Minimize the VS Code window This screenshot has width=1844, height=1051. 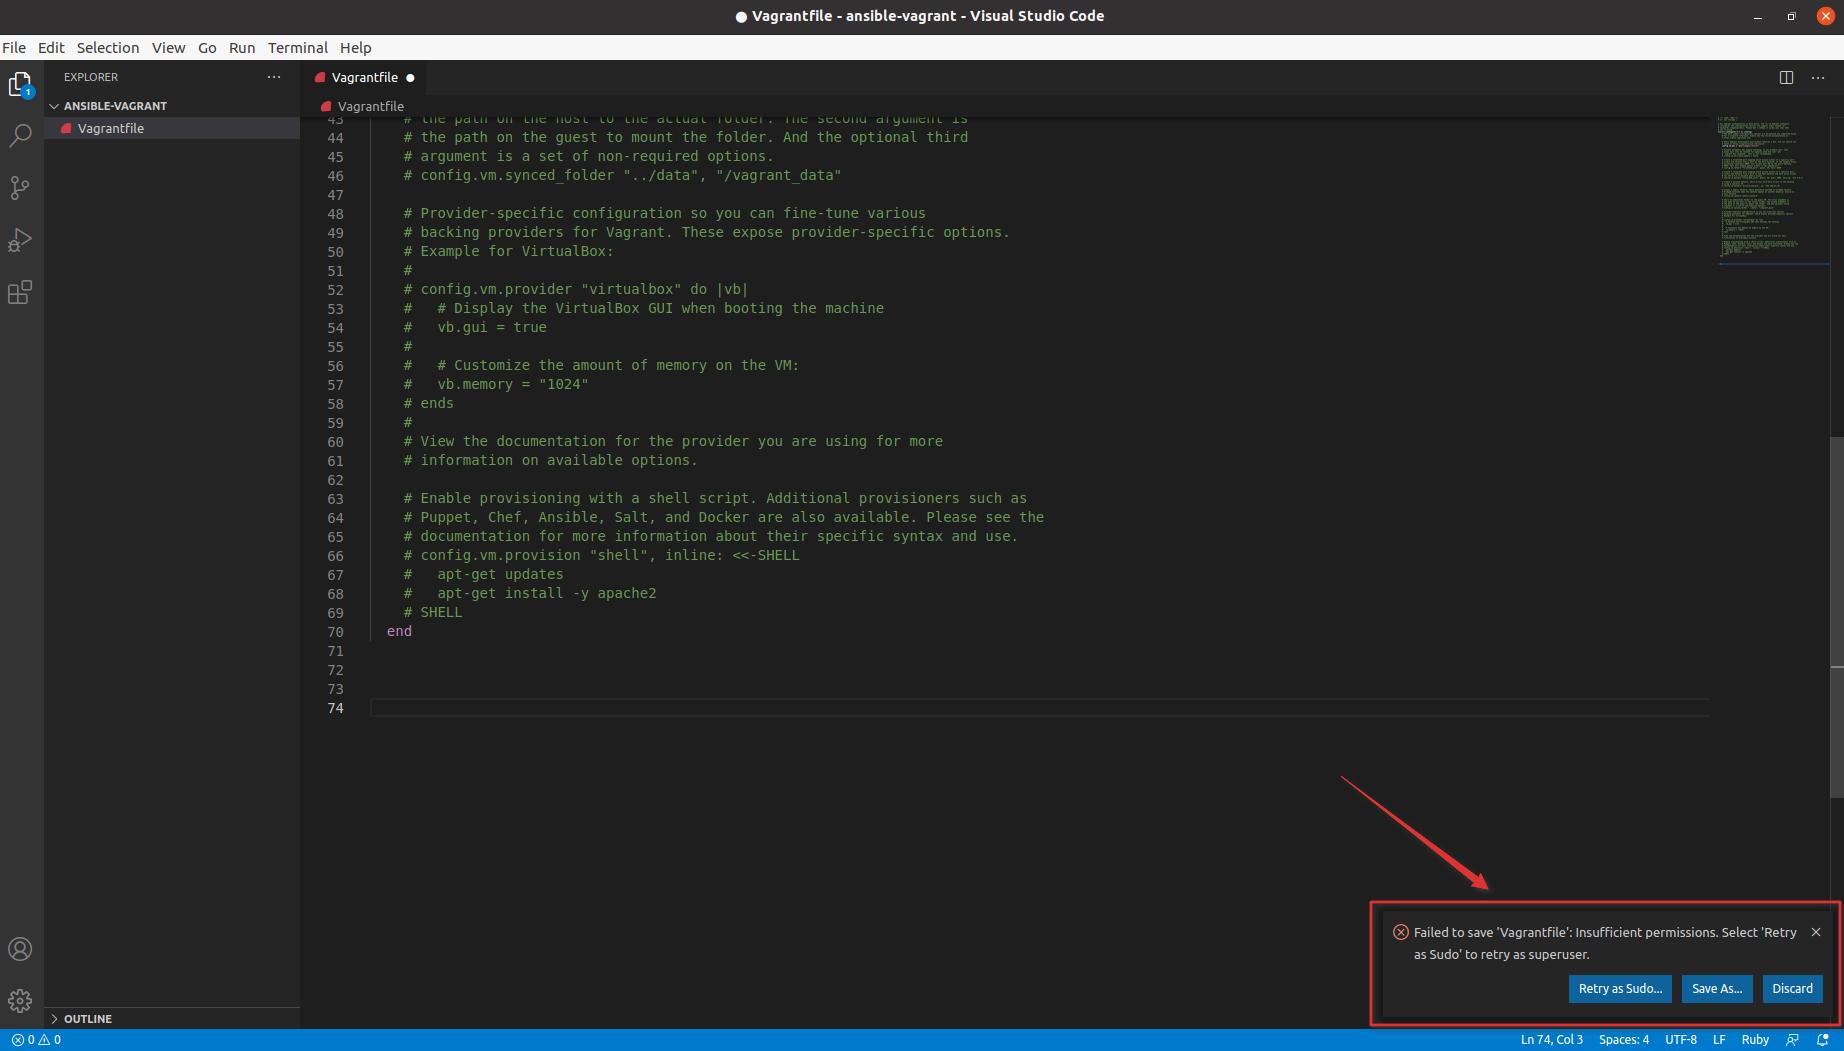click(1757, 16)
